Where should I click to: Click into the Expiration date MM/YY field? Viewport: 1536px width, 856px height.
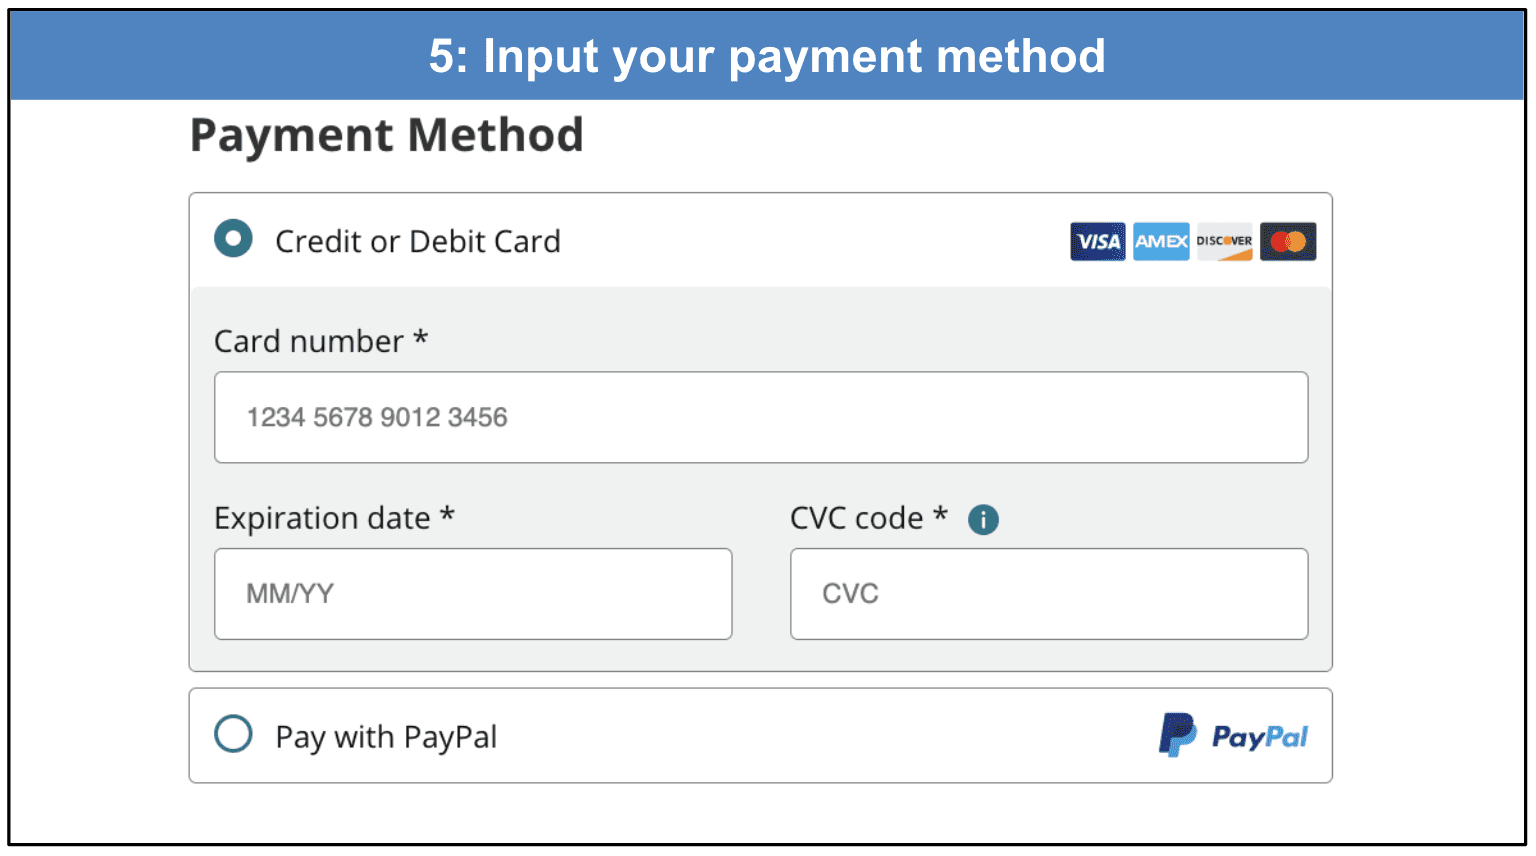(472, 593)
